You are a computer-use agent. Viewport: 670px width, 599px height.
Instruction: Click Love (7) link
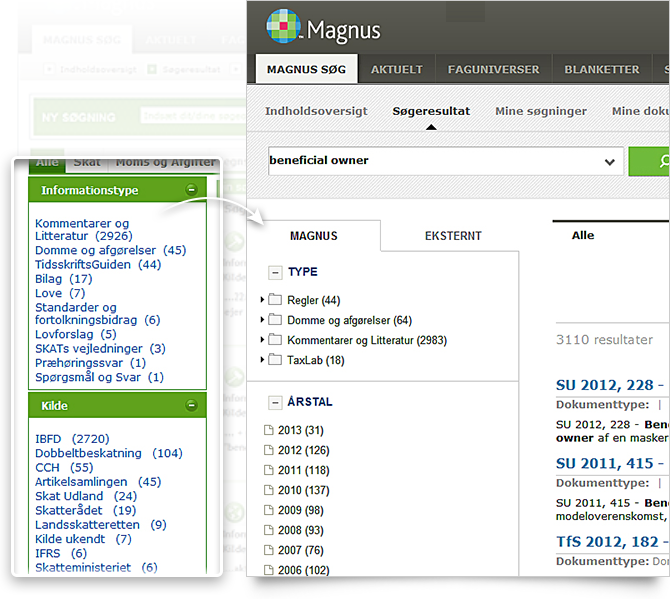[60, 294]
